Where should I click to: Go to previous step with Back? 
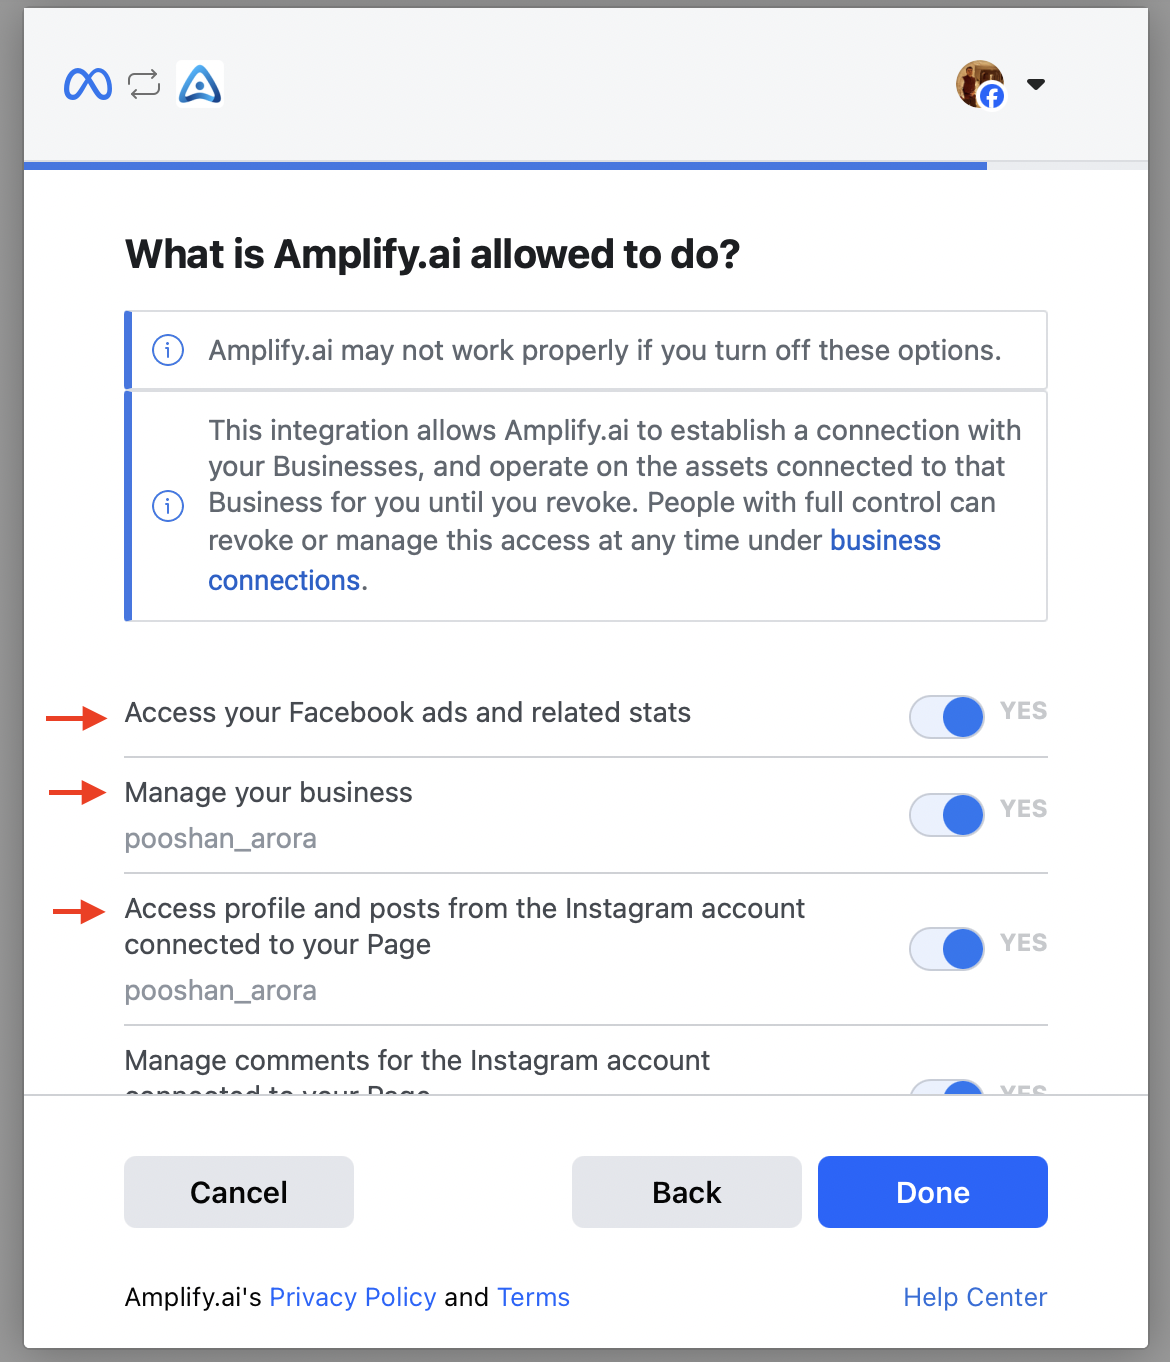[687, 1192]
